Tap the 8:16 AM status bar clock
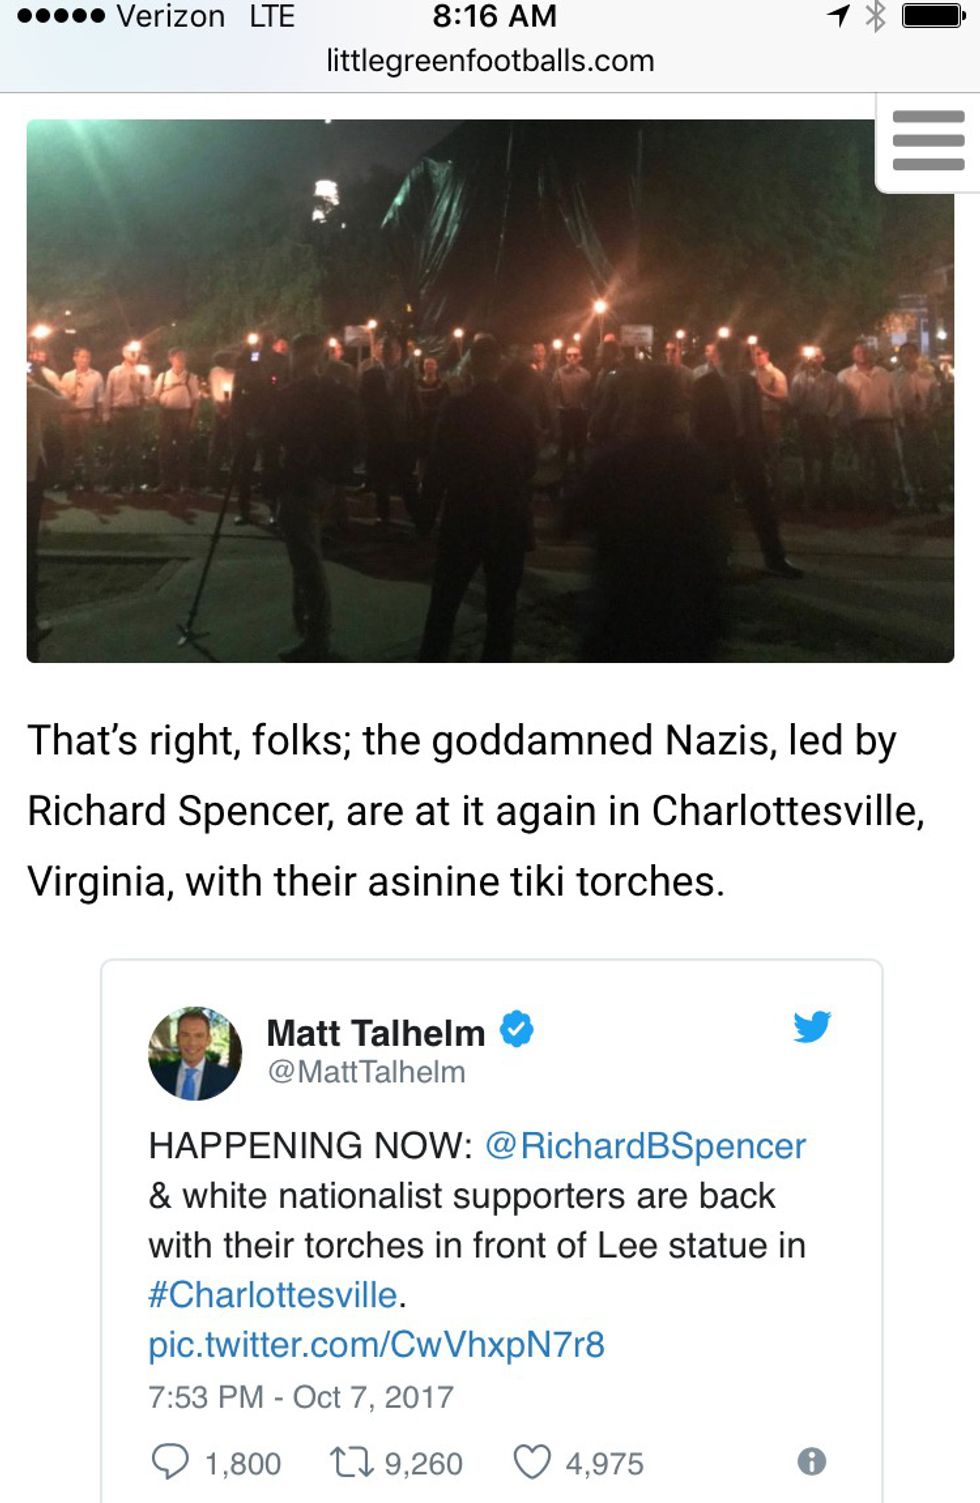The image size is (980, 1503). pyautogui.click(x=494, y=16)
